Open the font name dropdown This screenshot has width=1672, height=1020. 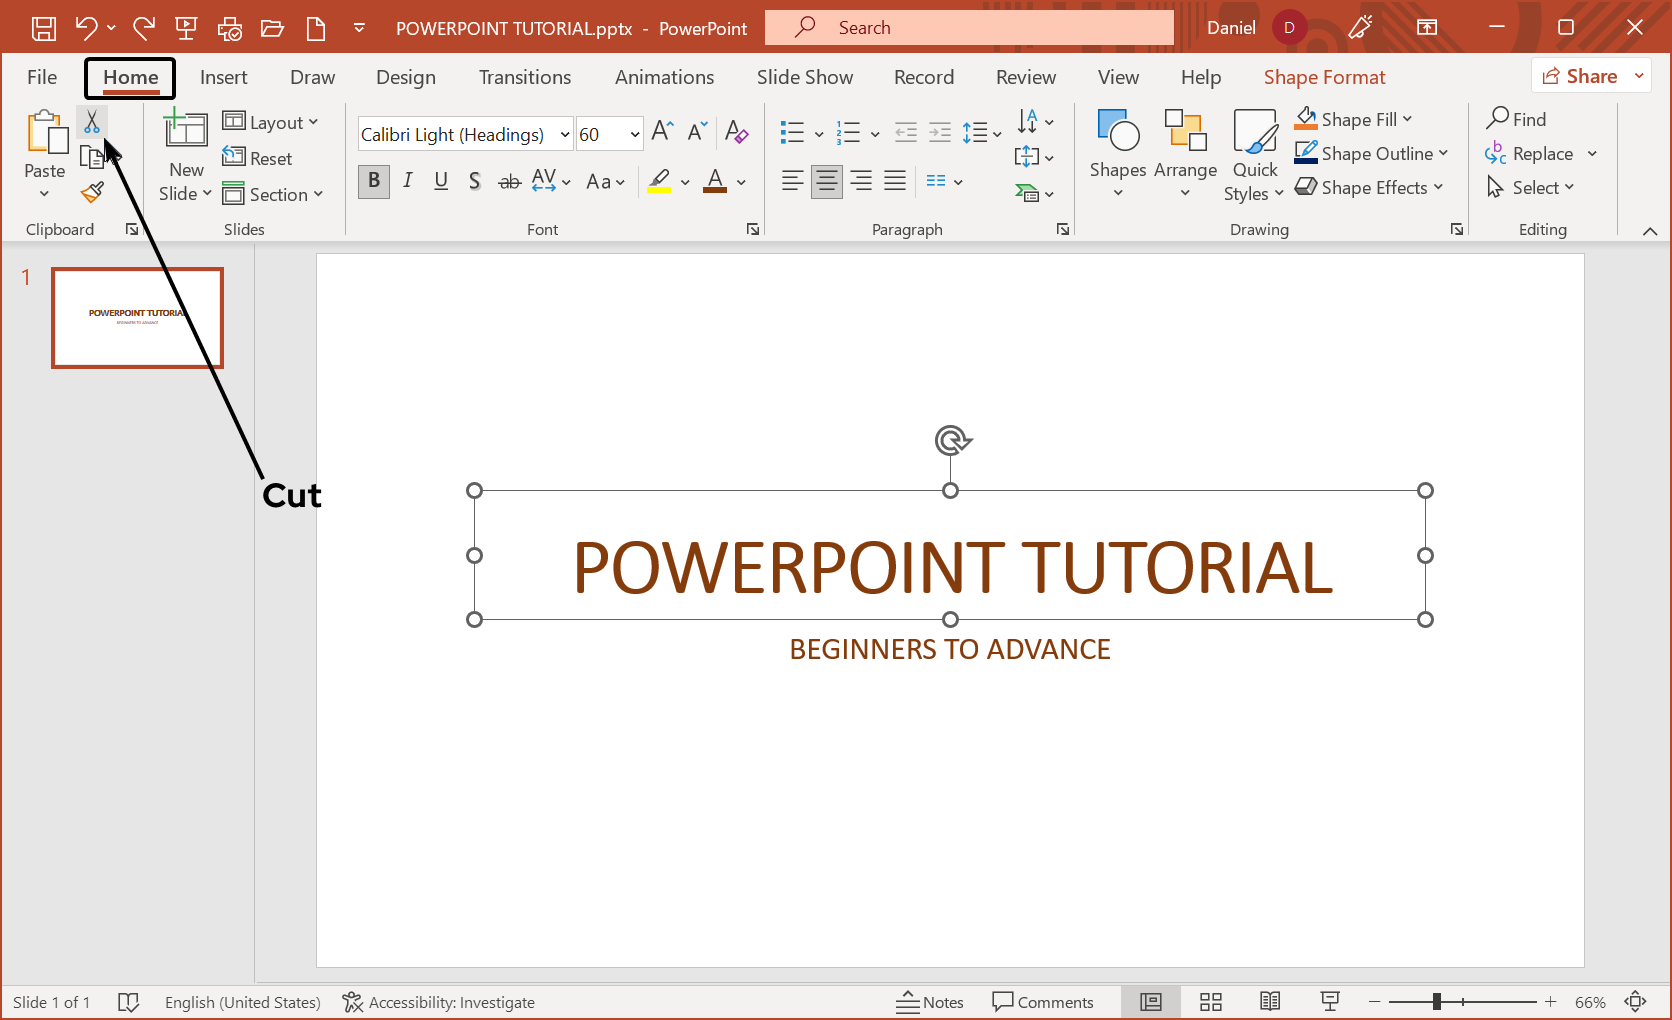tap(565, 134)
